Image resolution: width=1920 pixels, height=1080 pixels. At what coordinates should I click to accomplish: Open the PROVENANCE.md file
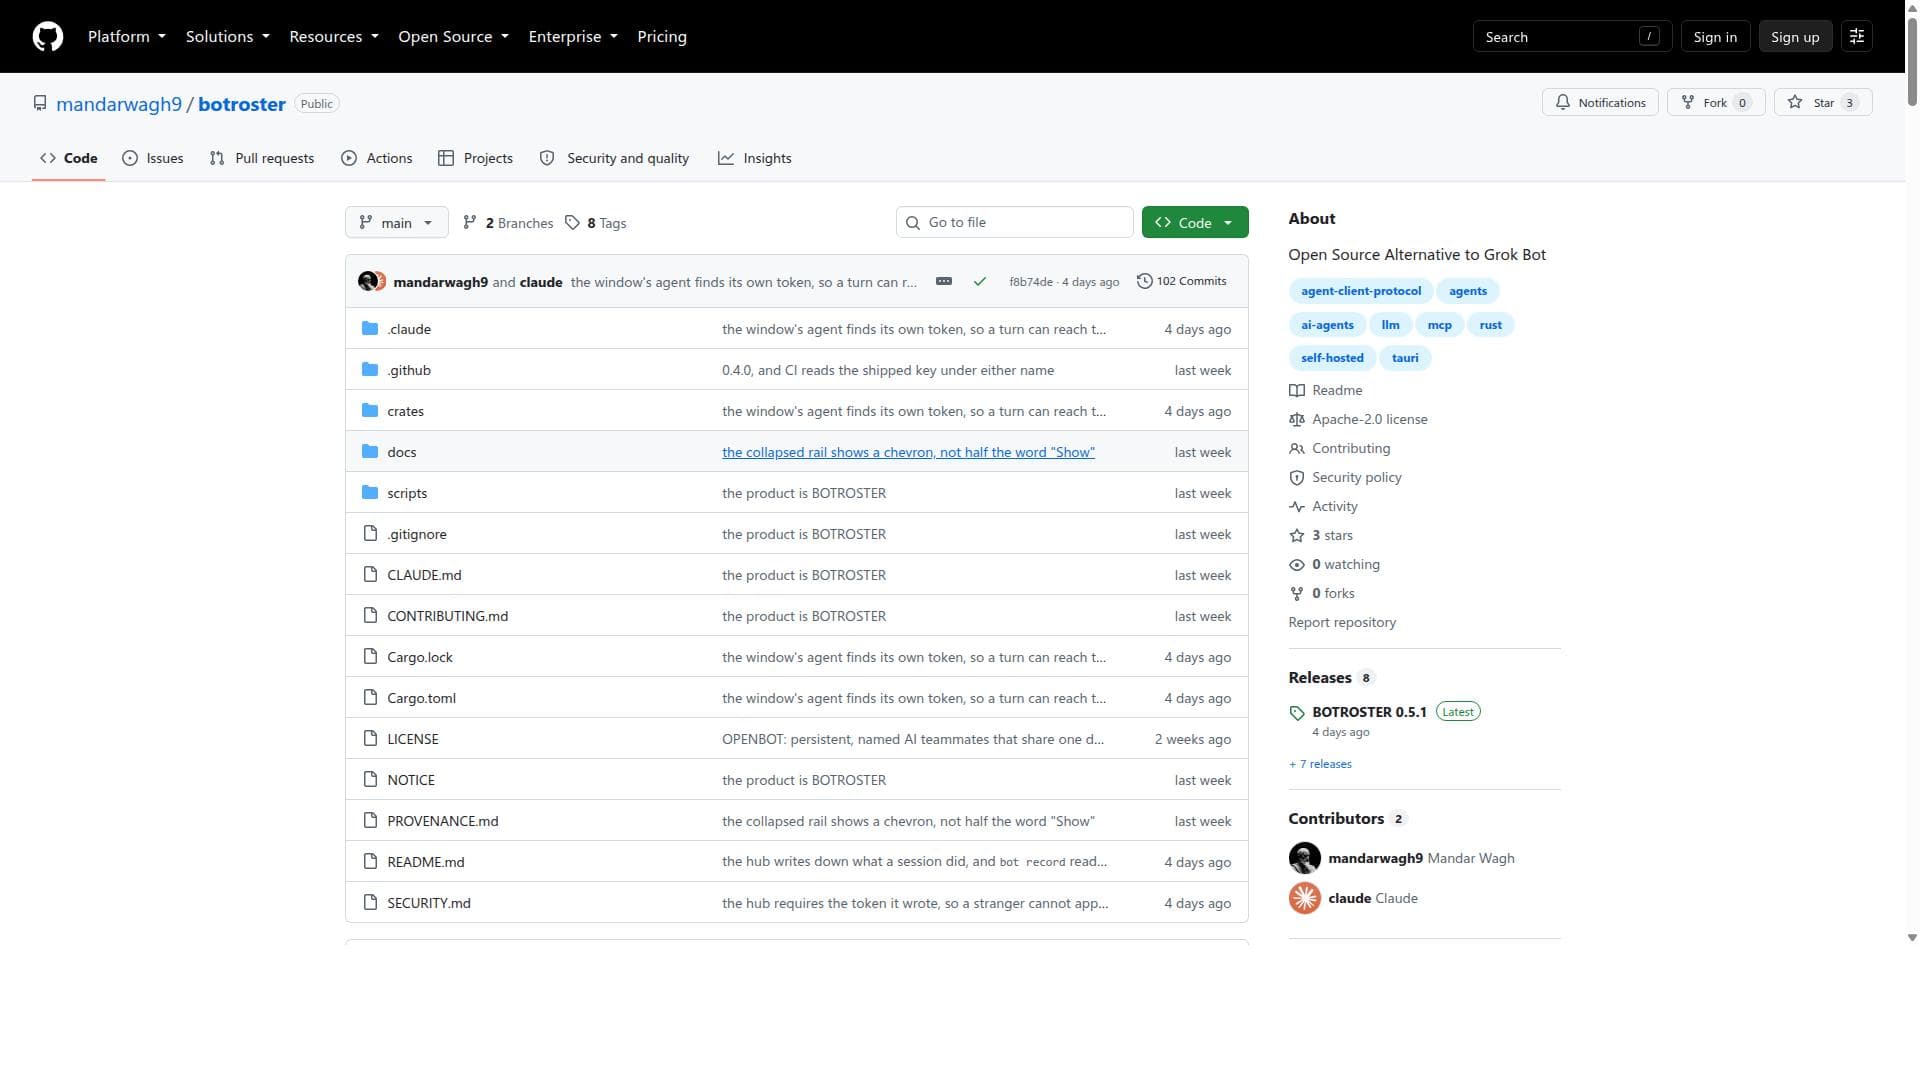(442, 821)
